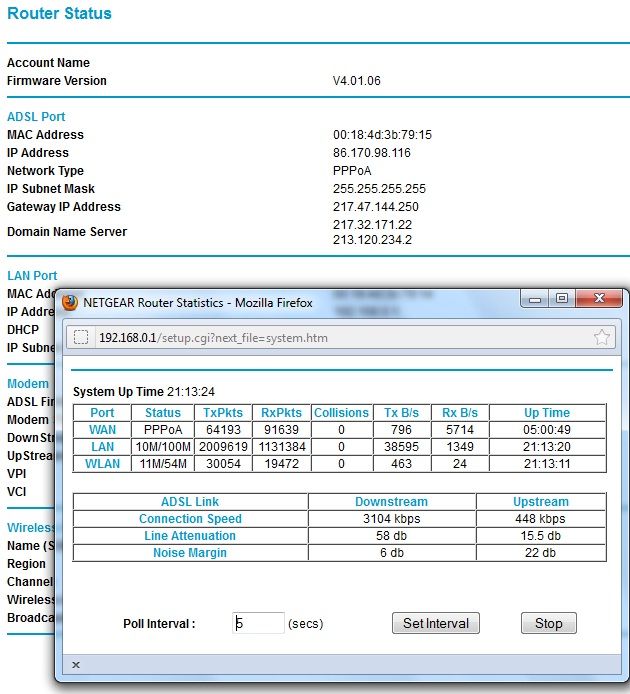Select the WLAN row label
Image resolution: width=630 pixels, height=694 pixels.
point(102,464)
